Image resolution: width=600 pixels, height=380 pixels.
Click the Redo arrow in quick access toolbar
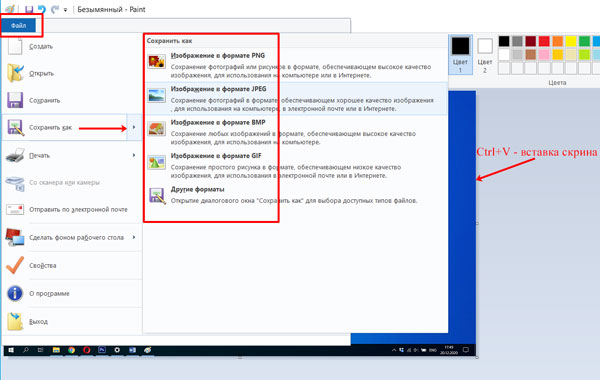point(55,10)
